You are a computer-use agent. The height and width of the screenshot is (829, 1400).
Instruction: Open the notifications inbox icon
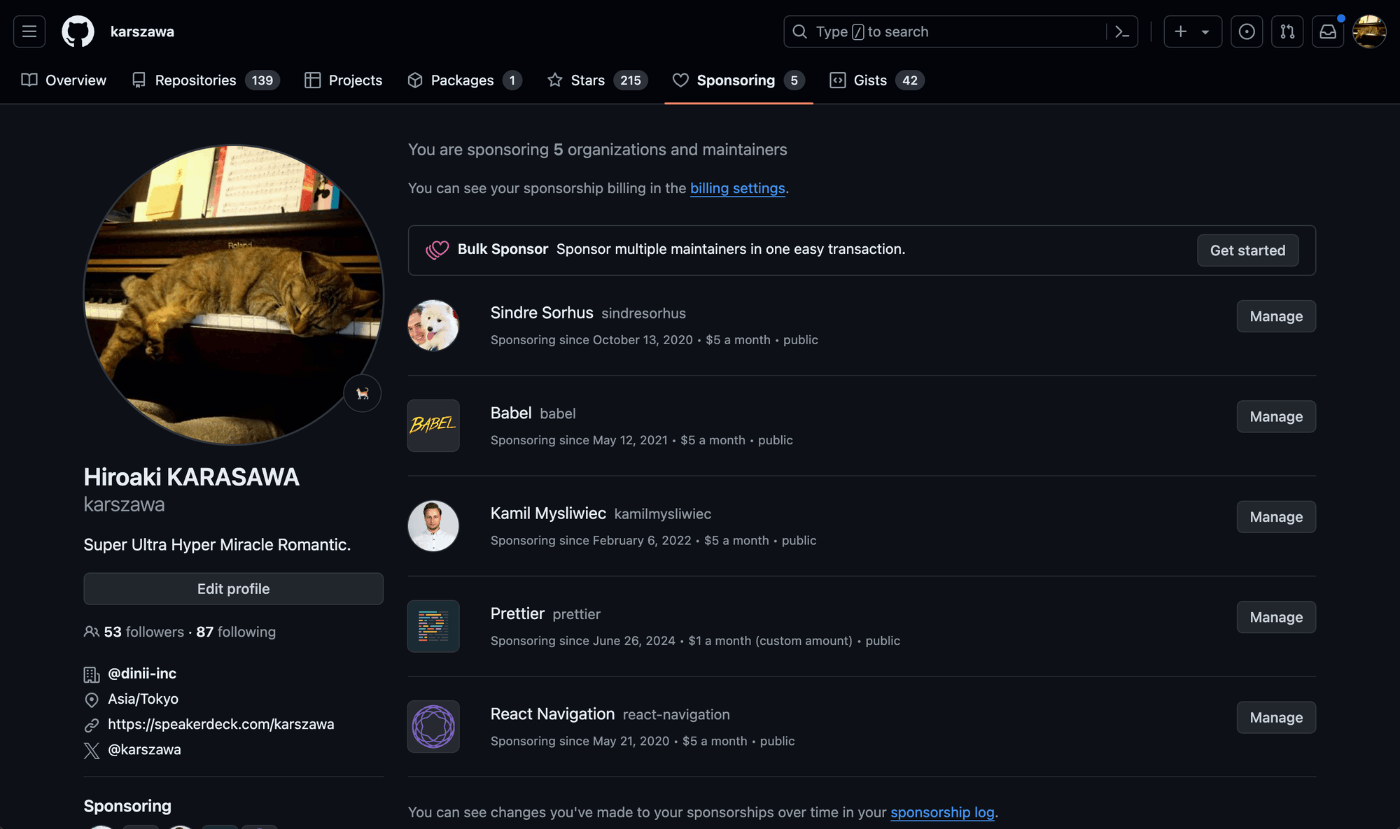click(x=1328, y=32)
